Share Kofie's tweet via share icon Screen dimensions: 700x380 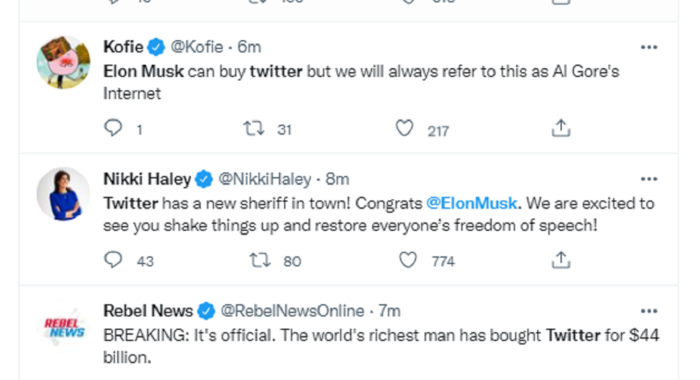561,128
